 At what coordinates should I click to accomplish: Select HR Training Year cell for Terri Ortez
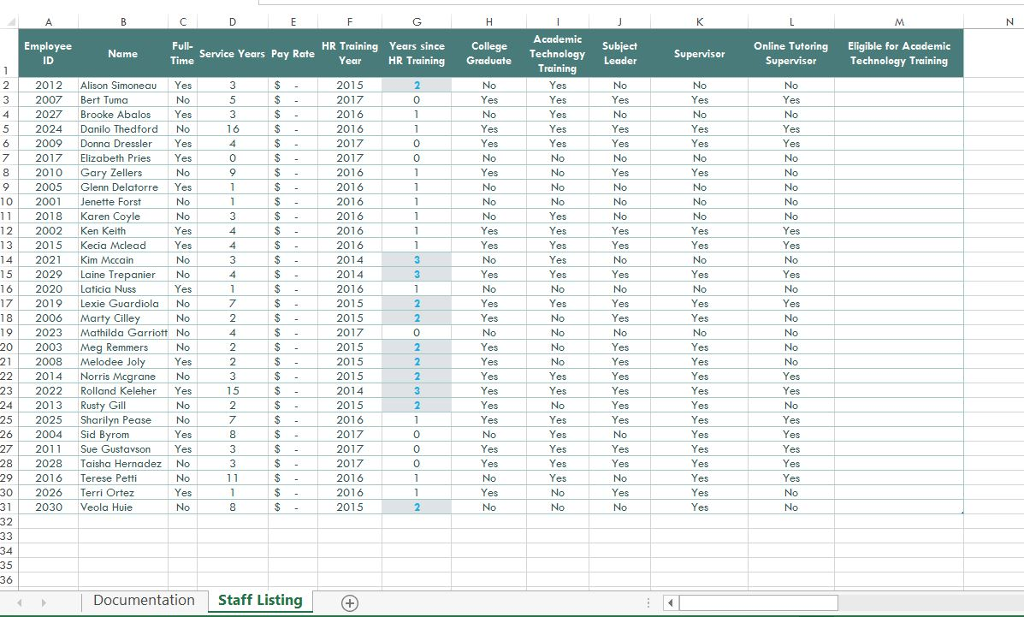[x=350, y=492]
